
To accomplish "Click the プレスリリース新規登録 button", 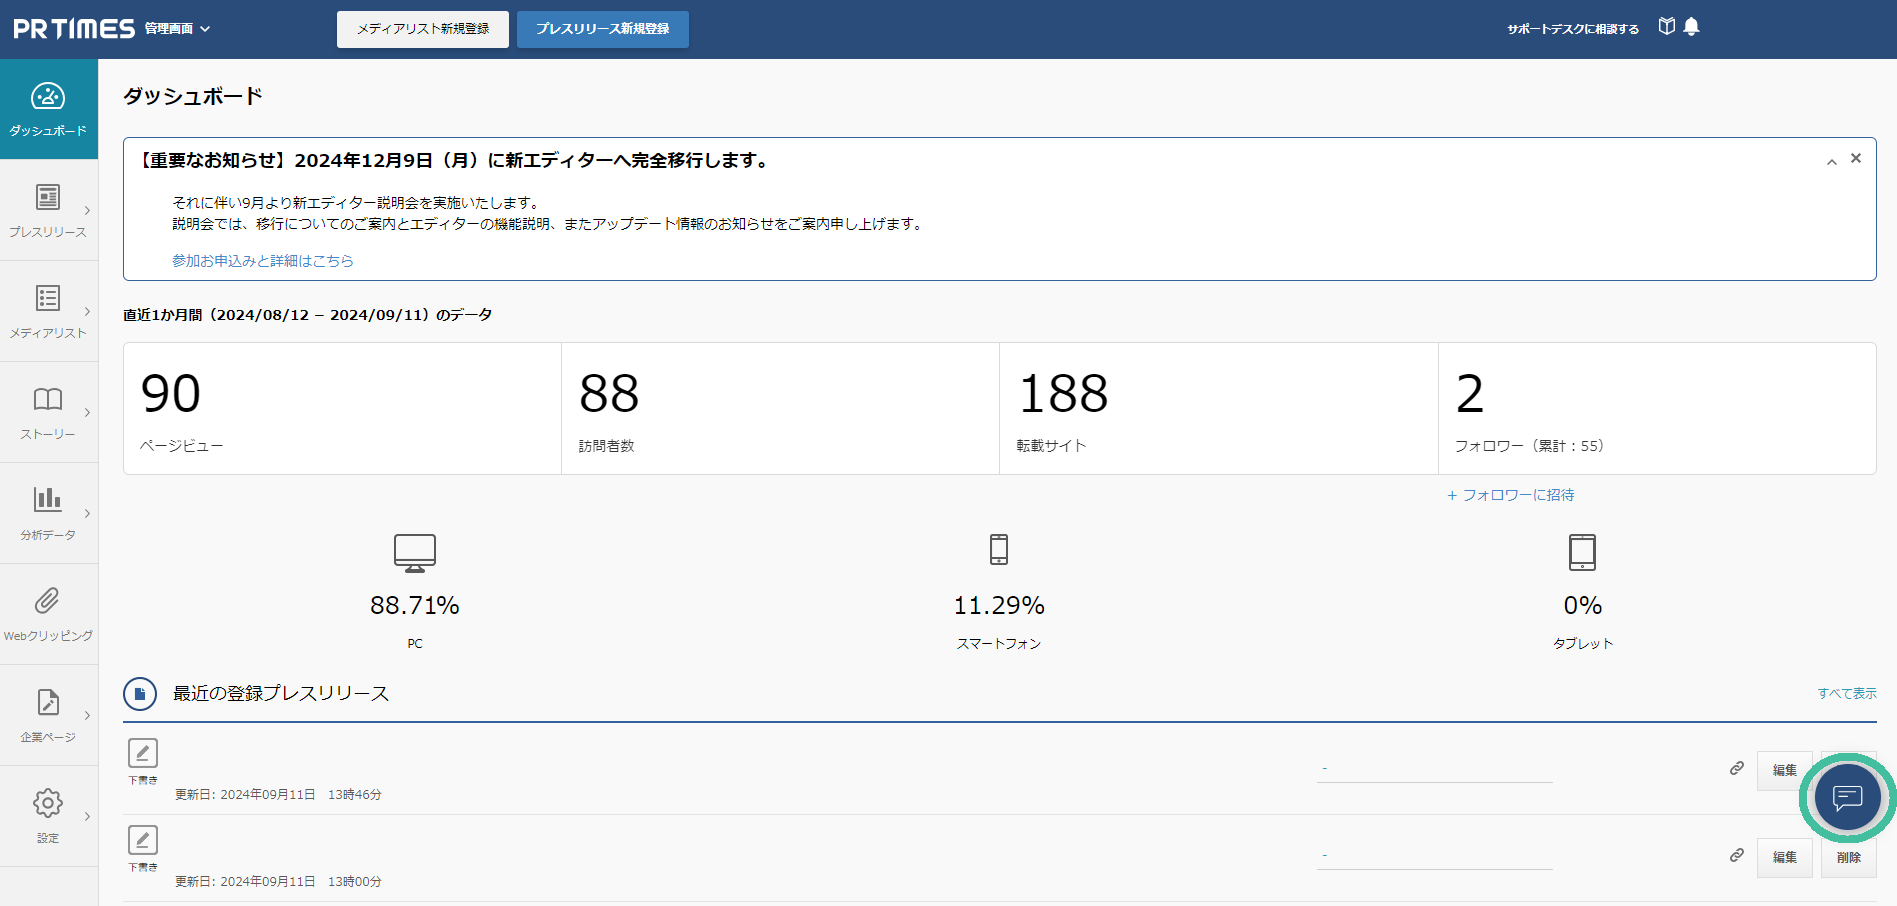I will (602, 29).
